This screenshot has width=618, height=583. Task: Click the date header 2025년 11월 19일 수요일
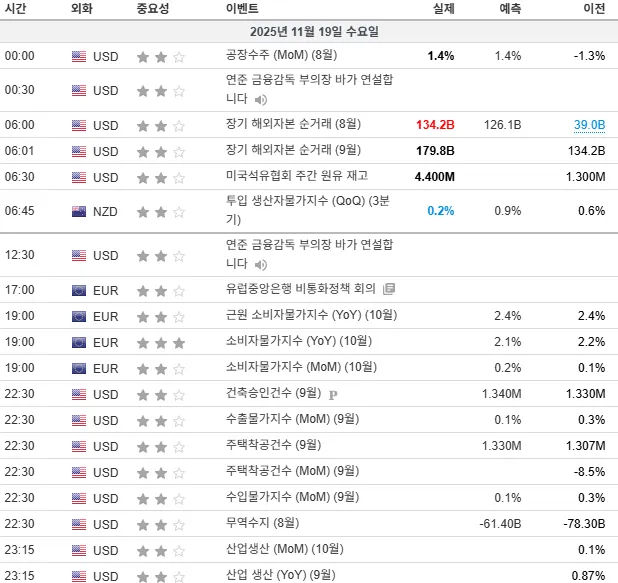[314, 32]
